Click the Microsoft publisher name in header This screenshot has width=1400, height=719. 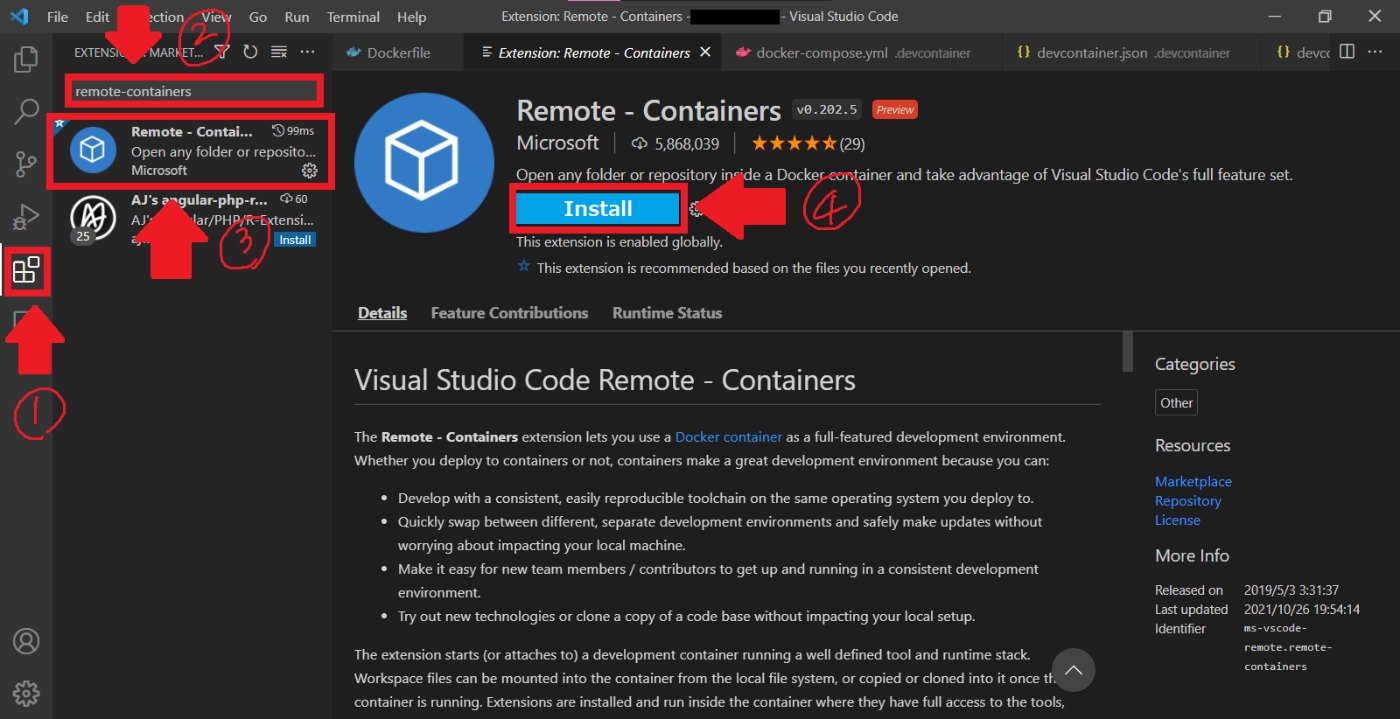(557, 144)
